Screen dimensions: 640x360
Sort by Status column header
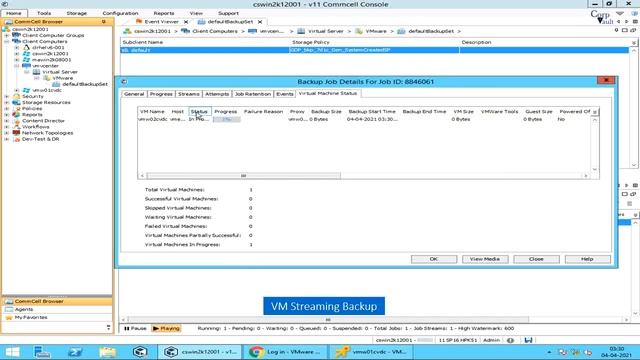199,111
